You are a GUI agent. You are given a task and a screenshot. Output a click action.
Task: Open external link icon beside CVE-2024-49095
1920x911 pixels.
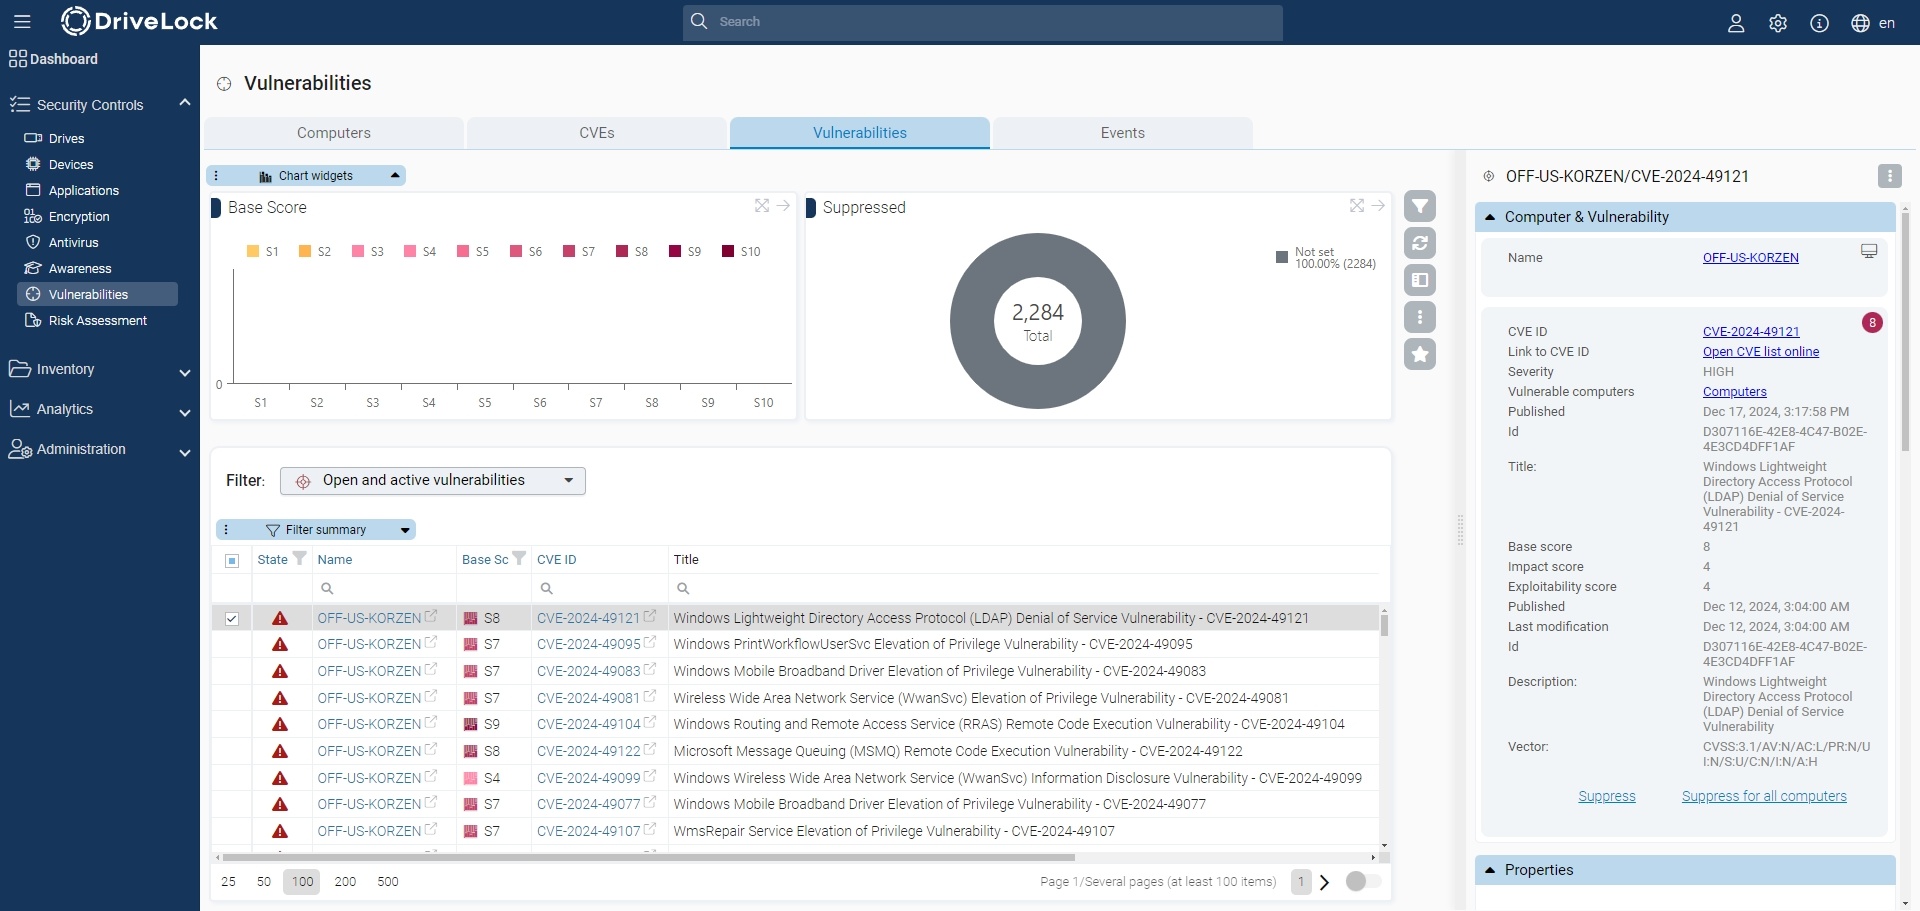[x=650, y=643]
